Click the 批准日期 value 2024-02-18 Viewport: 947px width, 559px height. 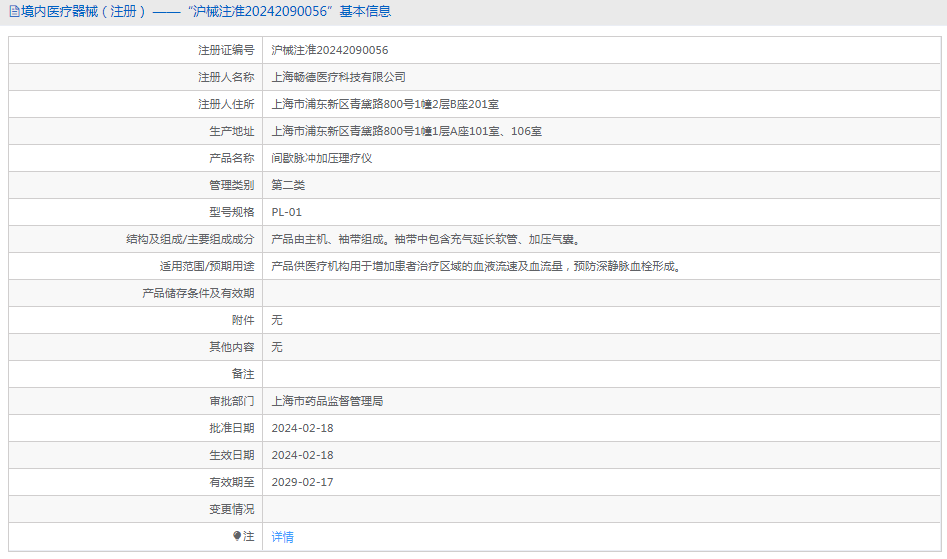[302, 428]
